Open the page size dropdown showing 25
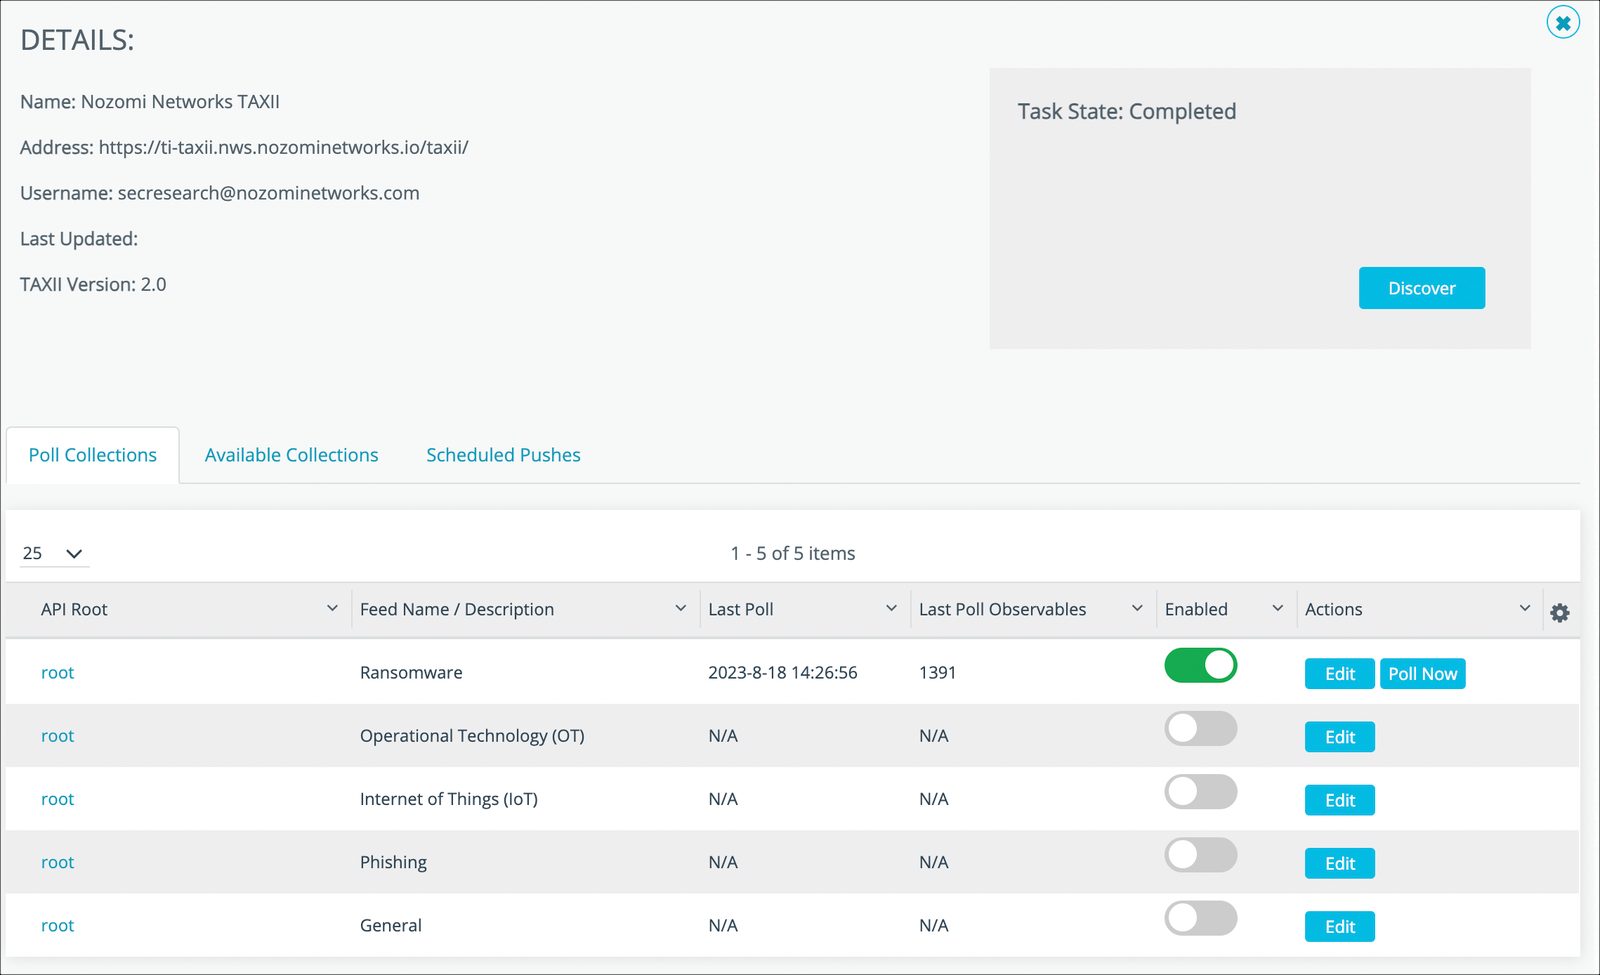 pos(54,553)
